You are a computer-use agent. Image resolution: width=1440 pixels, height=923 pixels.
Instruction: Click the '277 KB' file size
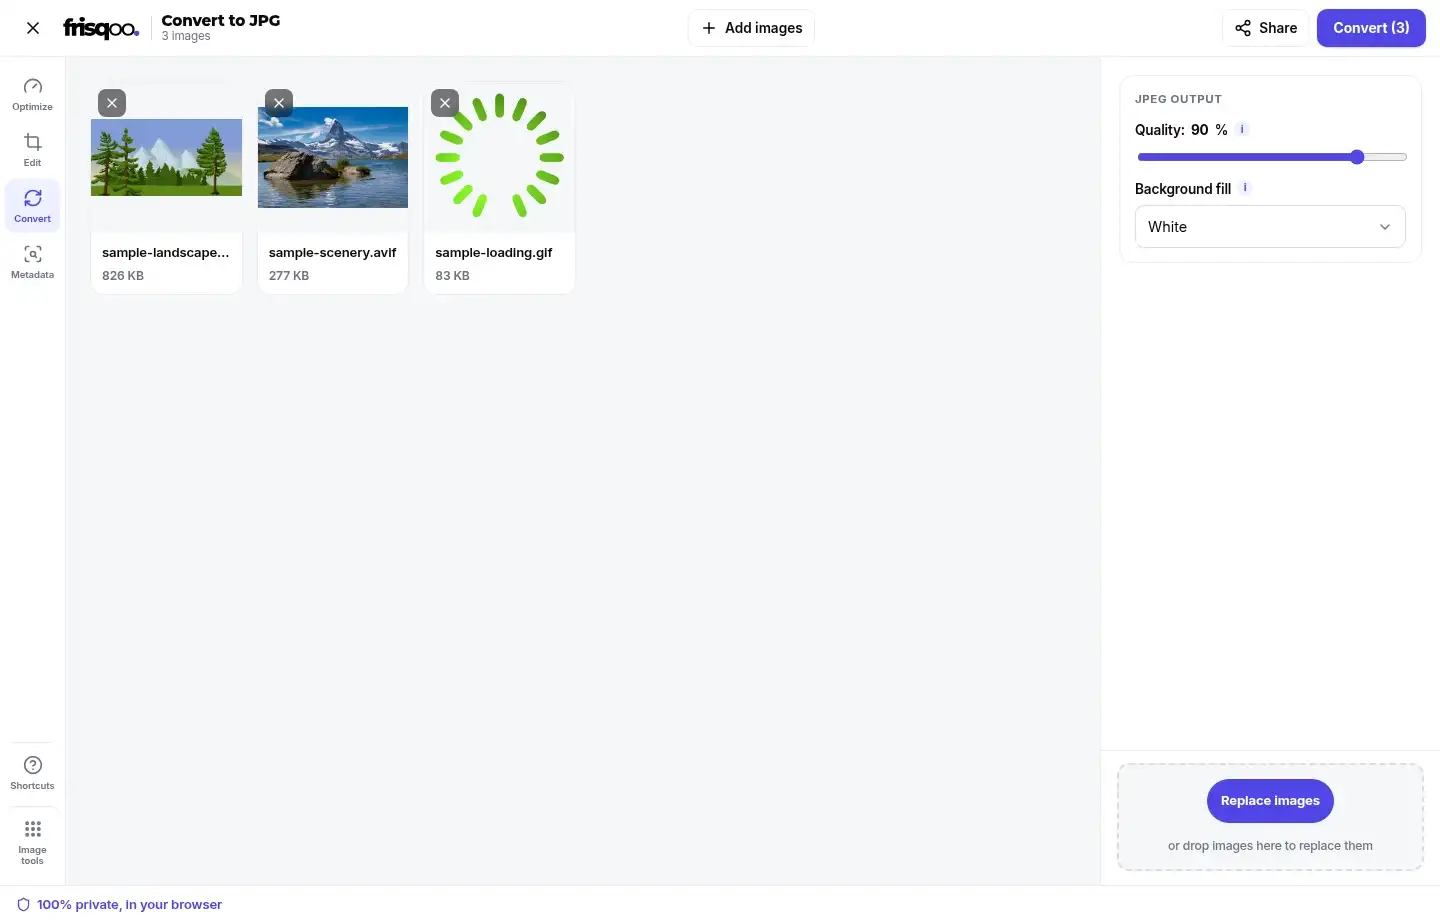289,276
